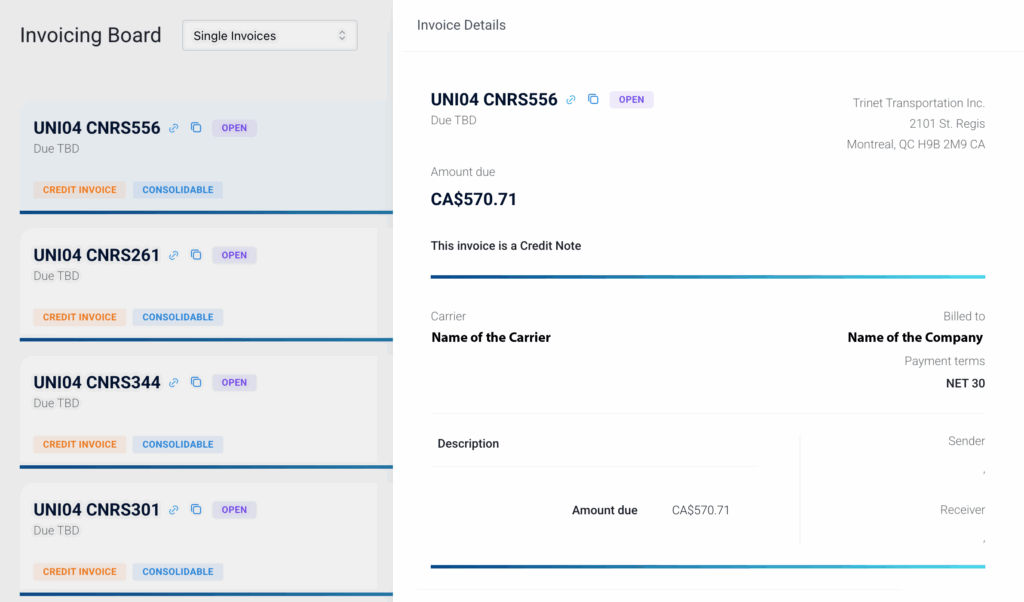The image size is (1024, 602).
Task: Click link icon in Invoice Details header
Action: tap(571, 99)
